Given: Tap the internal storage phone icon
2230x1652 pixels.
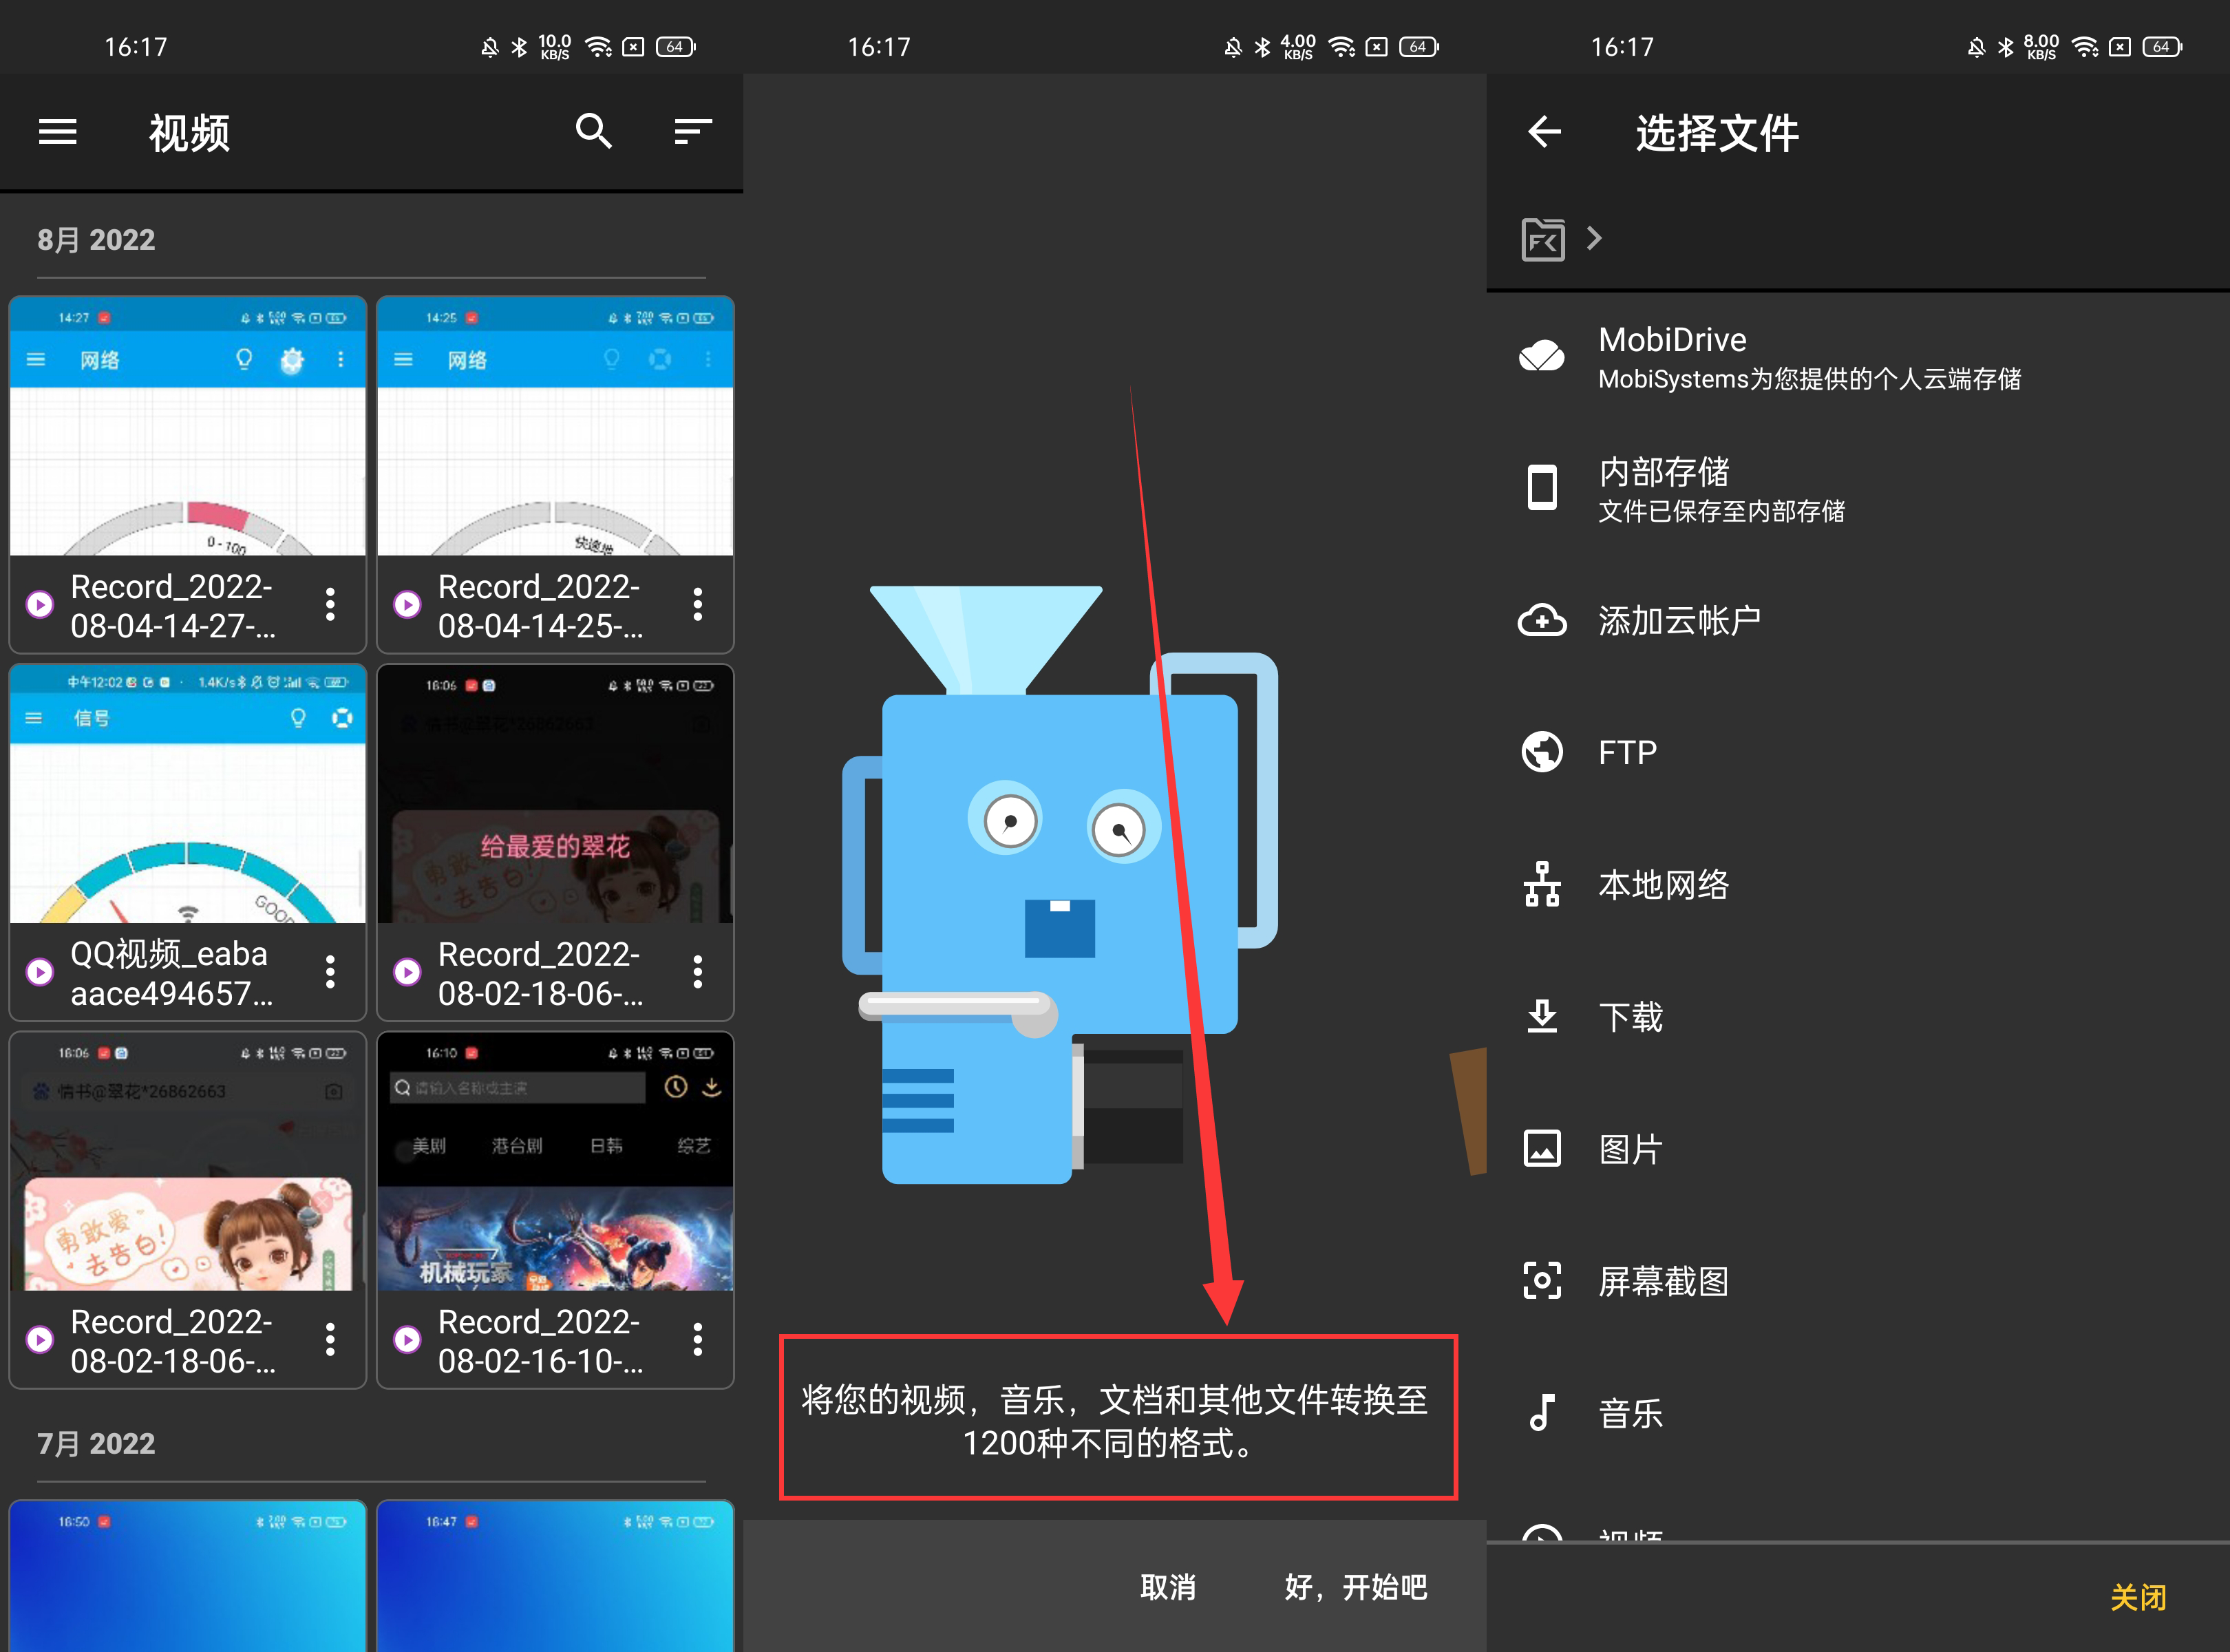Looking at the screenshot, I should tap(1542, 488).
